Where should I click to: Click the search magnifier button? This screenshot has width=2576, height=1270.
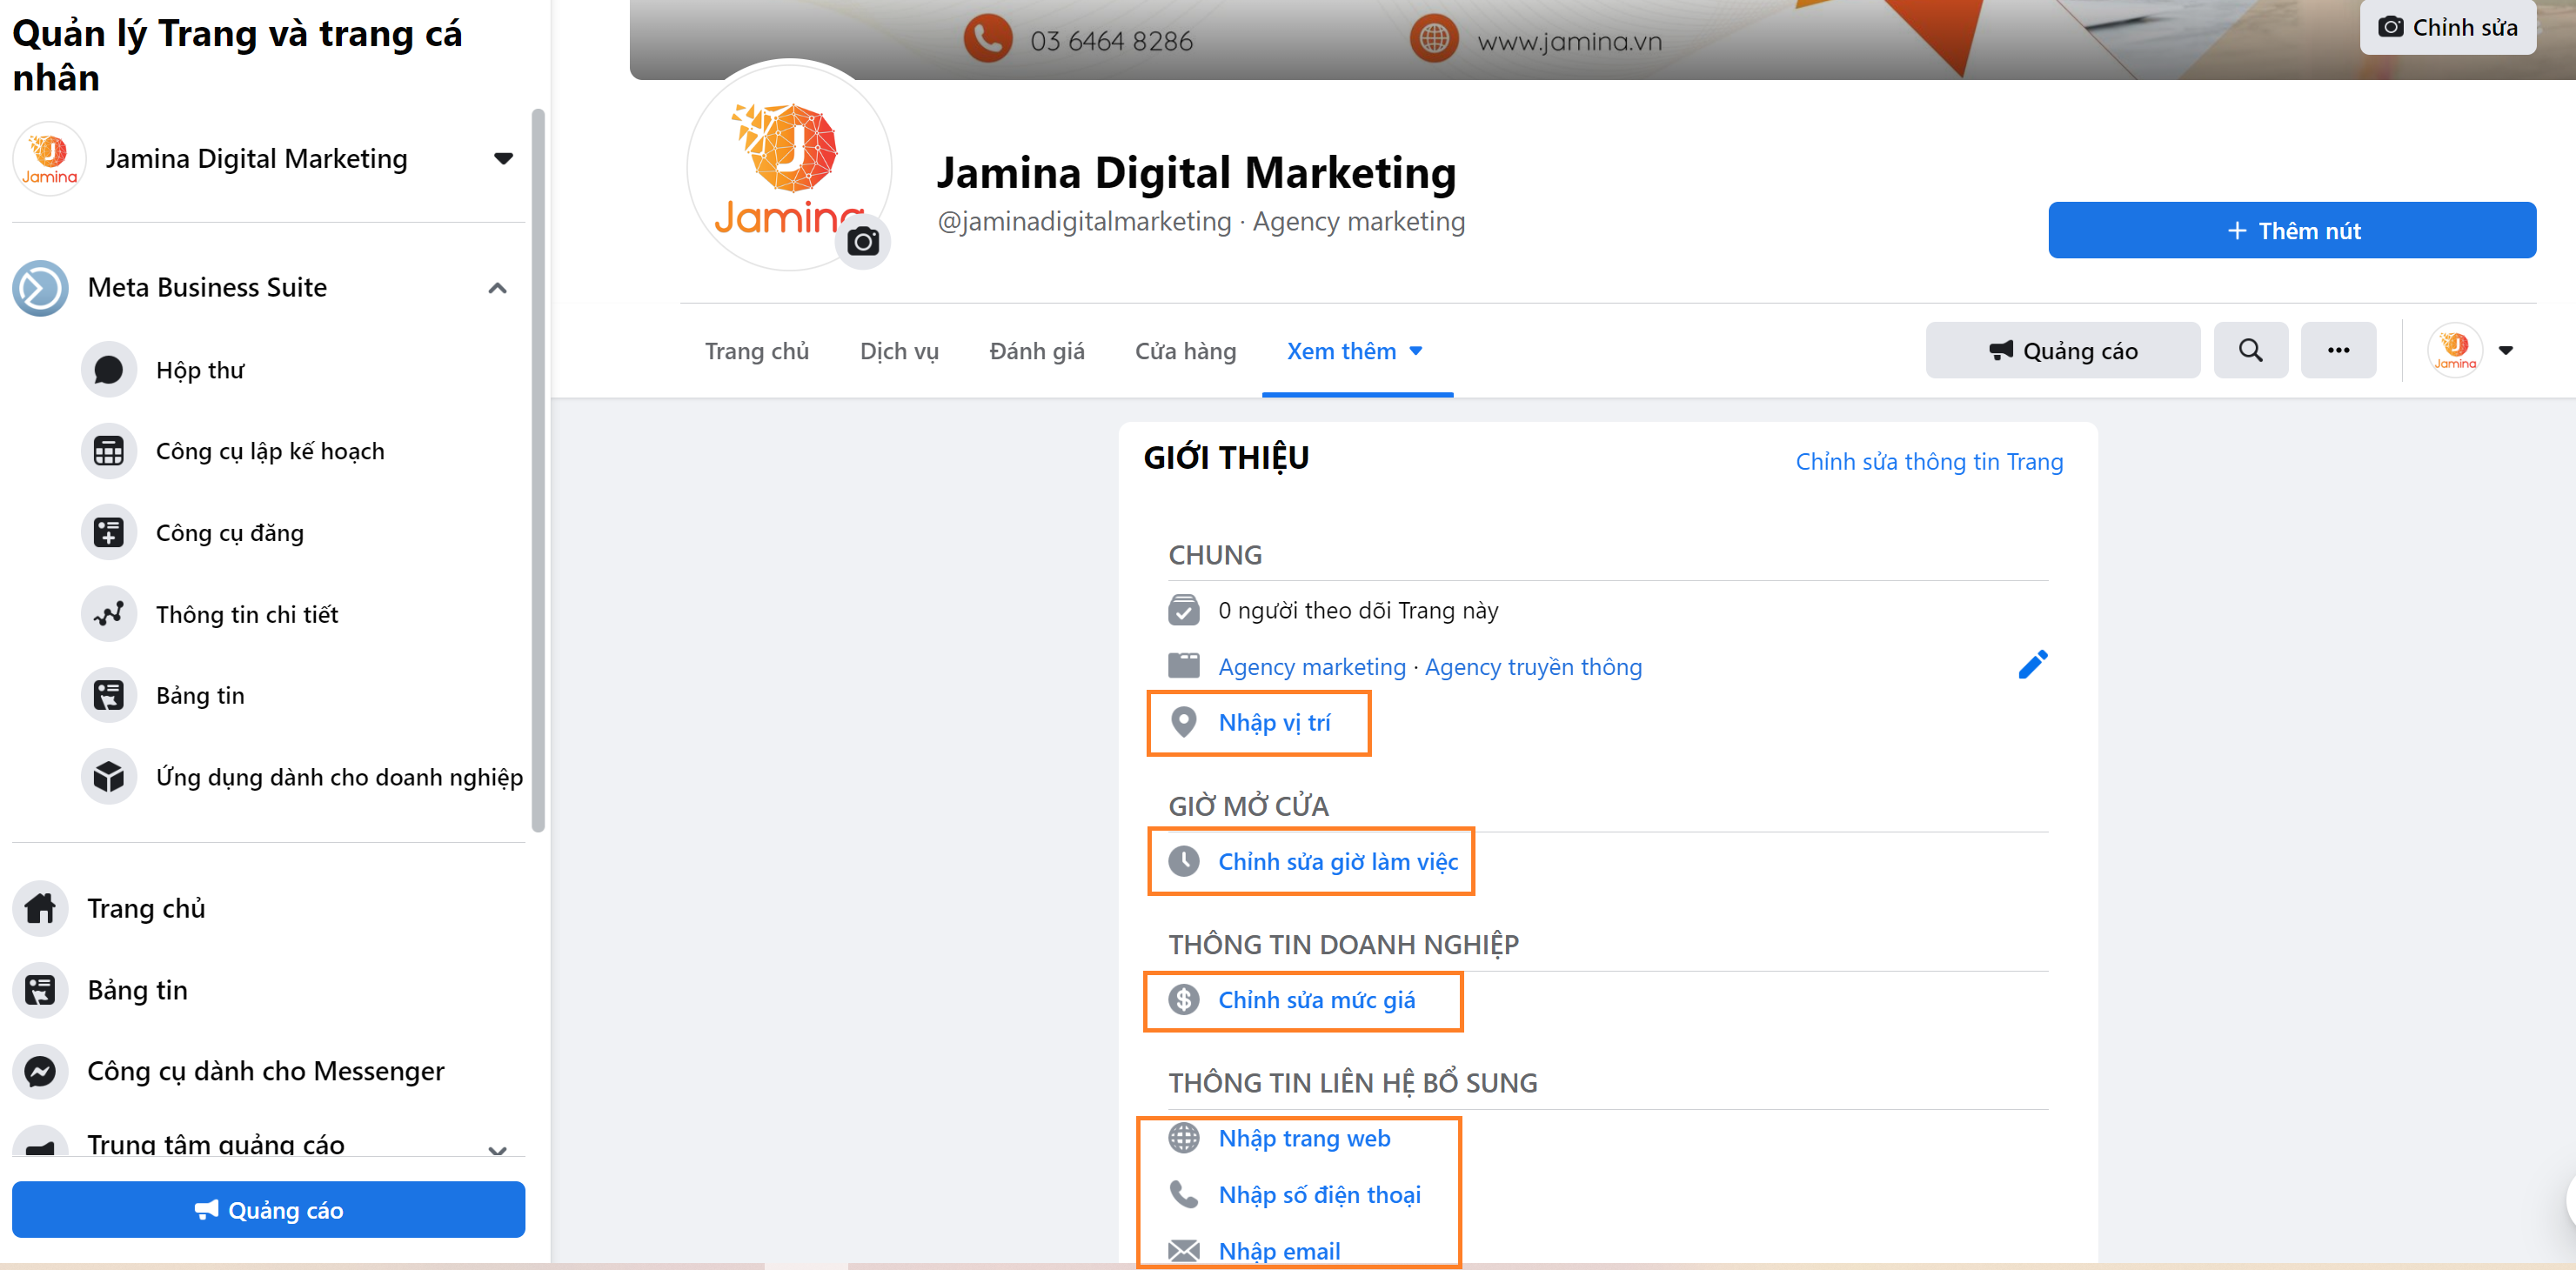pyautogui.click(x=2250, y=350)
